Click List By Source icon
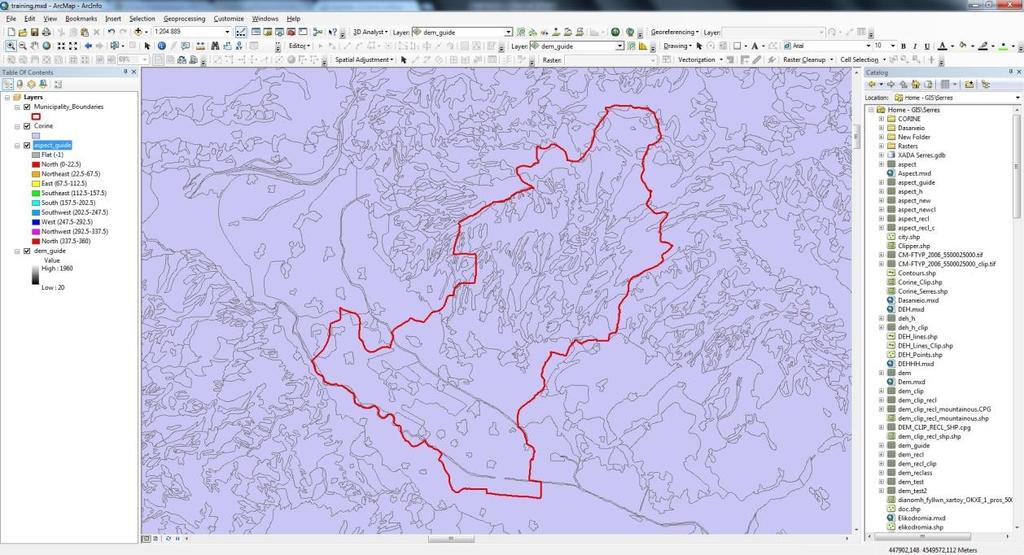Image resolution: width=1024 pixels, height=555 pixels. [20, 84]
